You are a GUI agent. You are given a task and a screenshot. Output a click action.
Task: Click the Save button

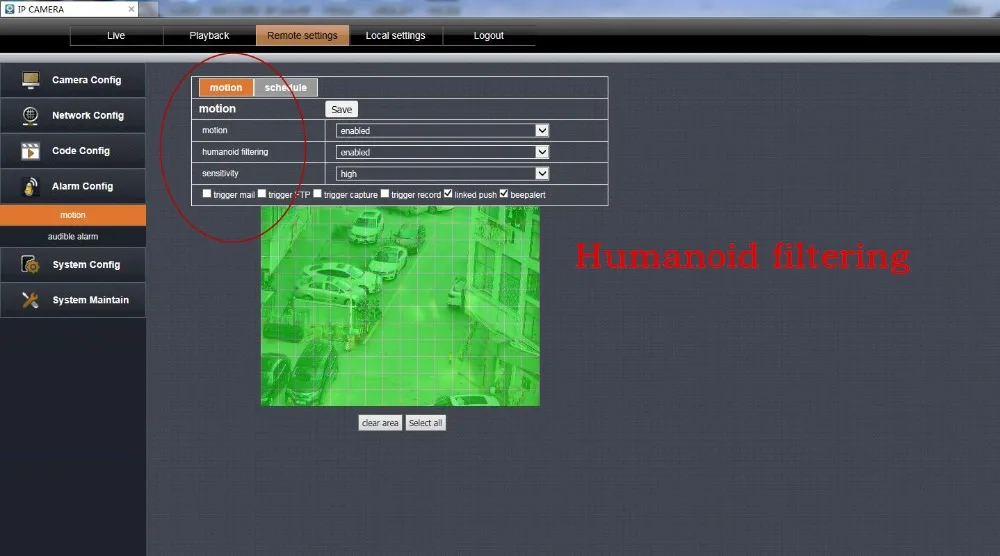click(341, 109)
